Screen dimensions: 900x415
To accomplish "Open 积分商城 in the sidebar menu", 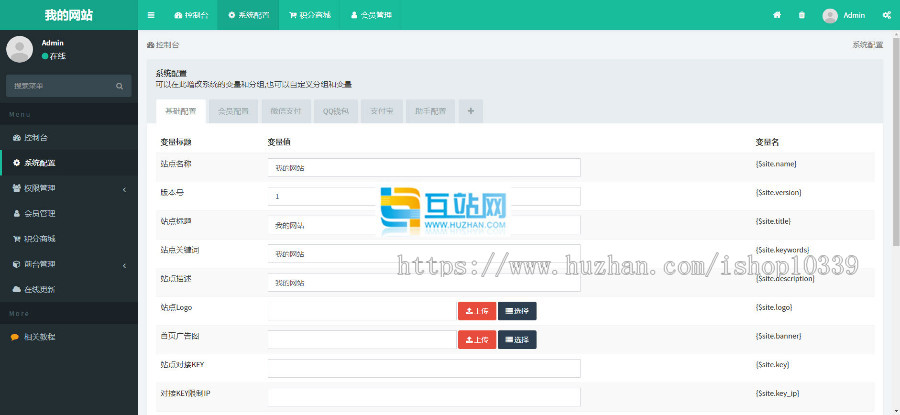I will pyautogui.click(x=69, y=239).
